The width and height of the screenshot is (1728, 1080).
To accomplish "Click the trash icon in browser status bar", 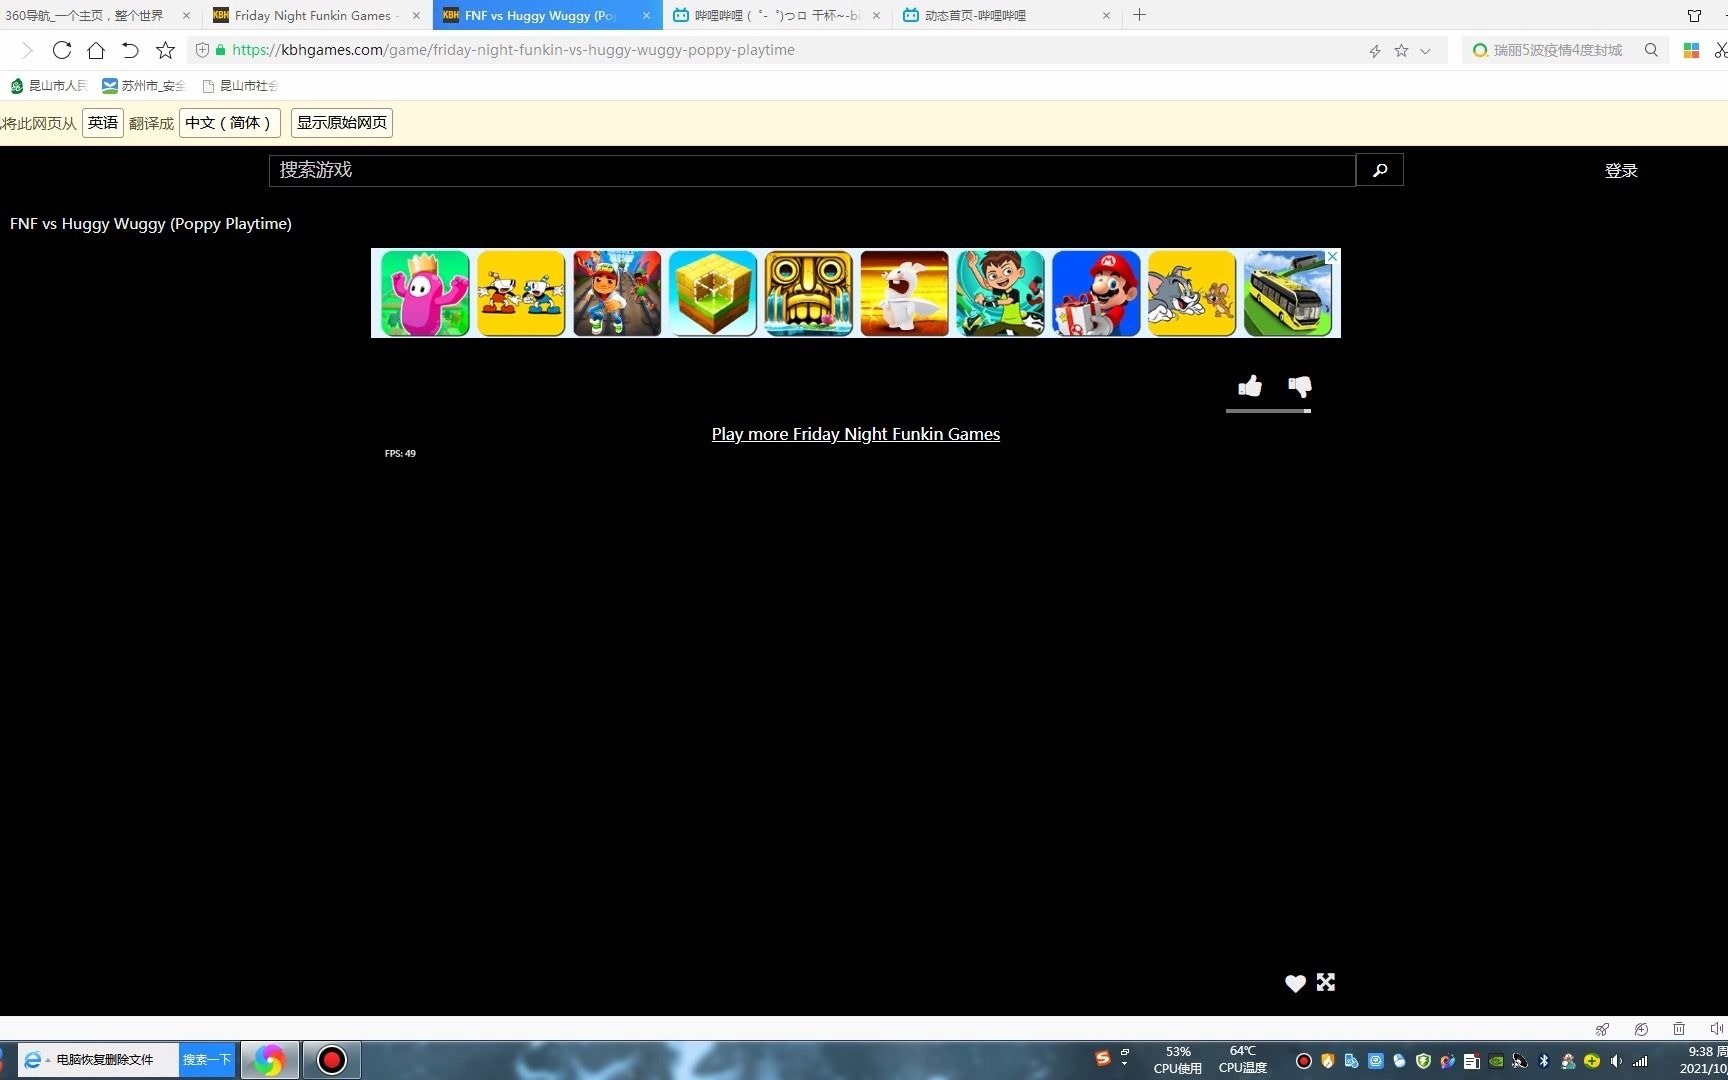I will coord(1679,1029).
